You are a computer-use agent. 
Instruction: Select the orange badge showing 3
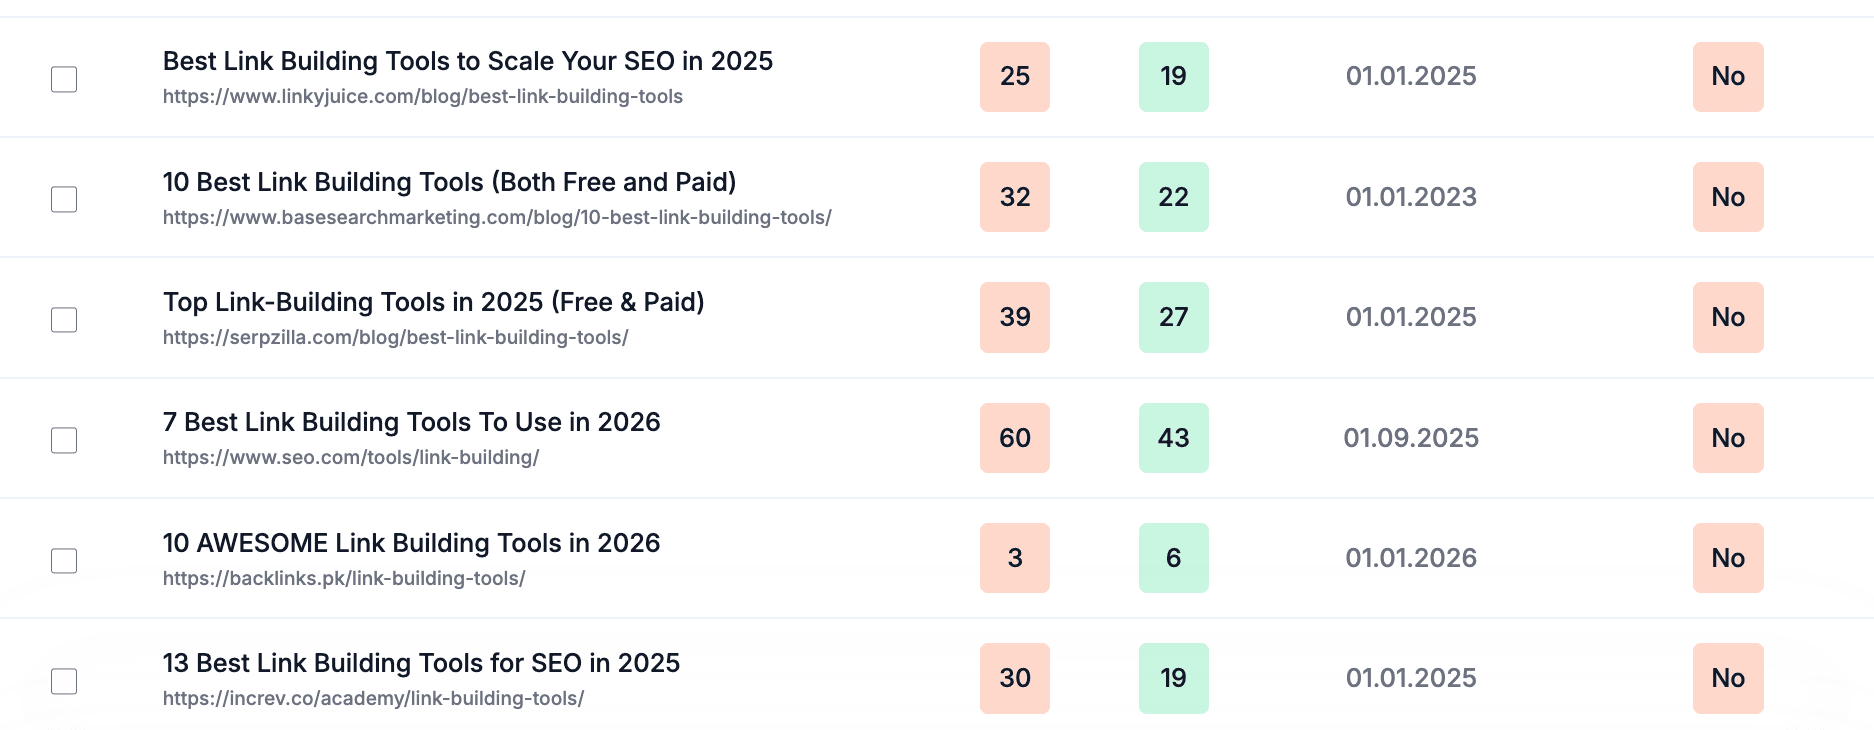point(1014,558)
